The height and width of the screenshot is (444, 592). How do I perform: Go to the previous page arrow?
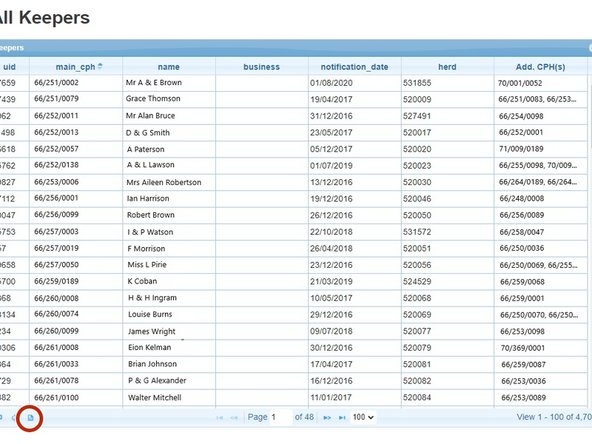[x=234, y=418]
